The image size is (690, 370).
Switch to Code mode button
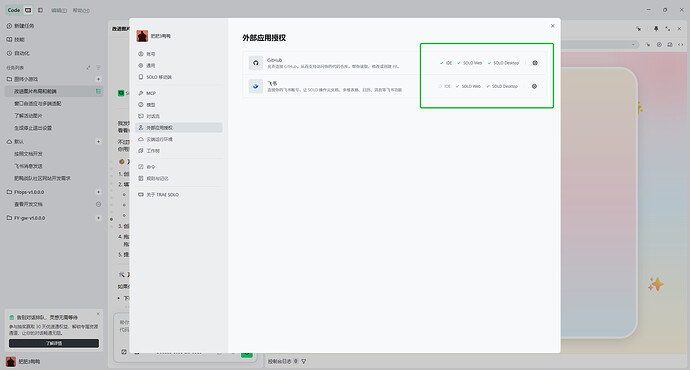(x=14, y=10)
